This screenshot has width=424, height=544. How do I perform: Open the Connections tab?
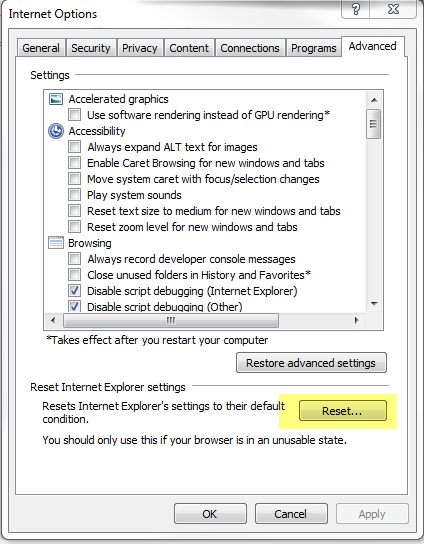click(250, 48)
